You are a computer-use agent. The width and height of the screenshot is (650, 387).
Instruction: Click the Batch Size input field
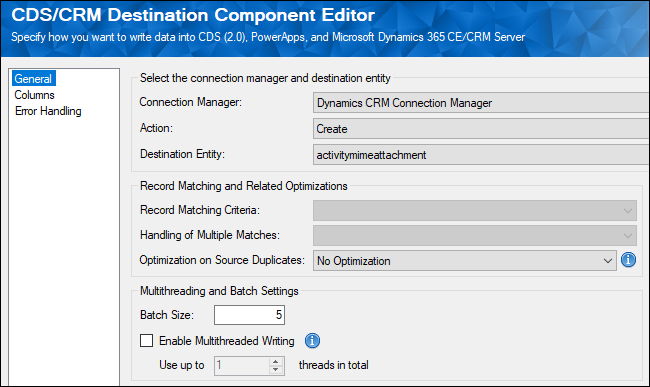[x=249, y=315]
